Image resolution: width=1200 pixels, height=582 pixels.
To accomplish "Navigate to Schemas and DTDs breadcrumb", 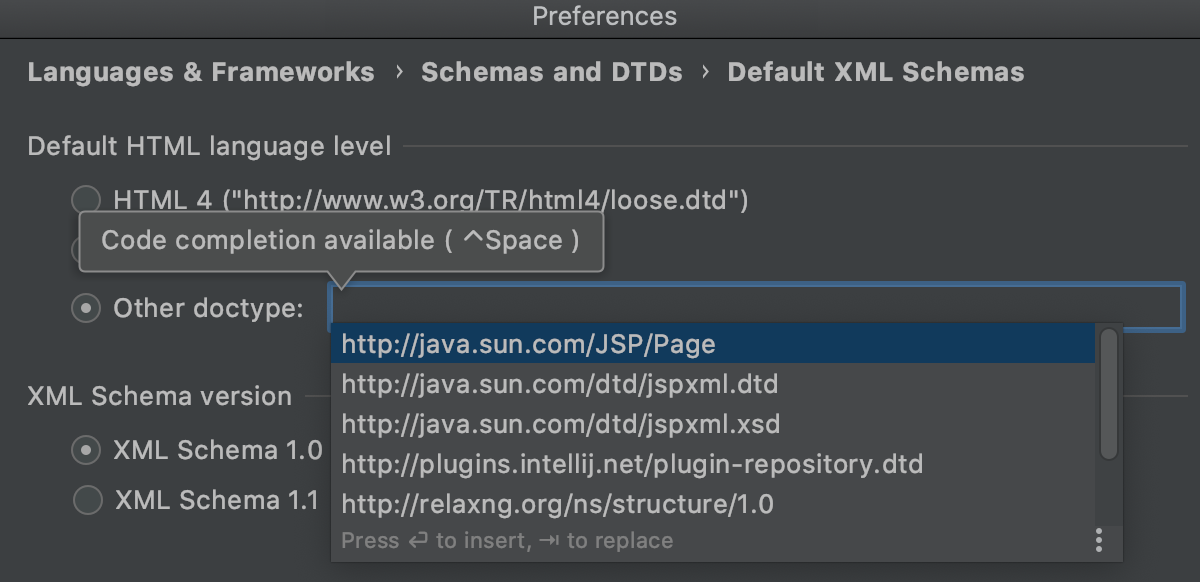I will pyautogui.click(x=551, y=71).
